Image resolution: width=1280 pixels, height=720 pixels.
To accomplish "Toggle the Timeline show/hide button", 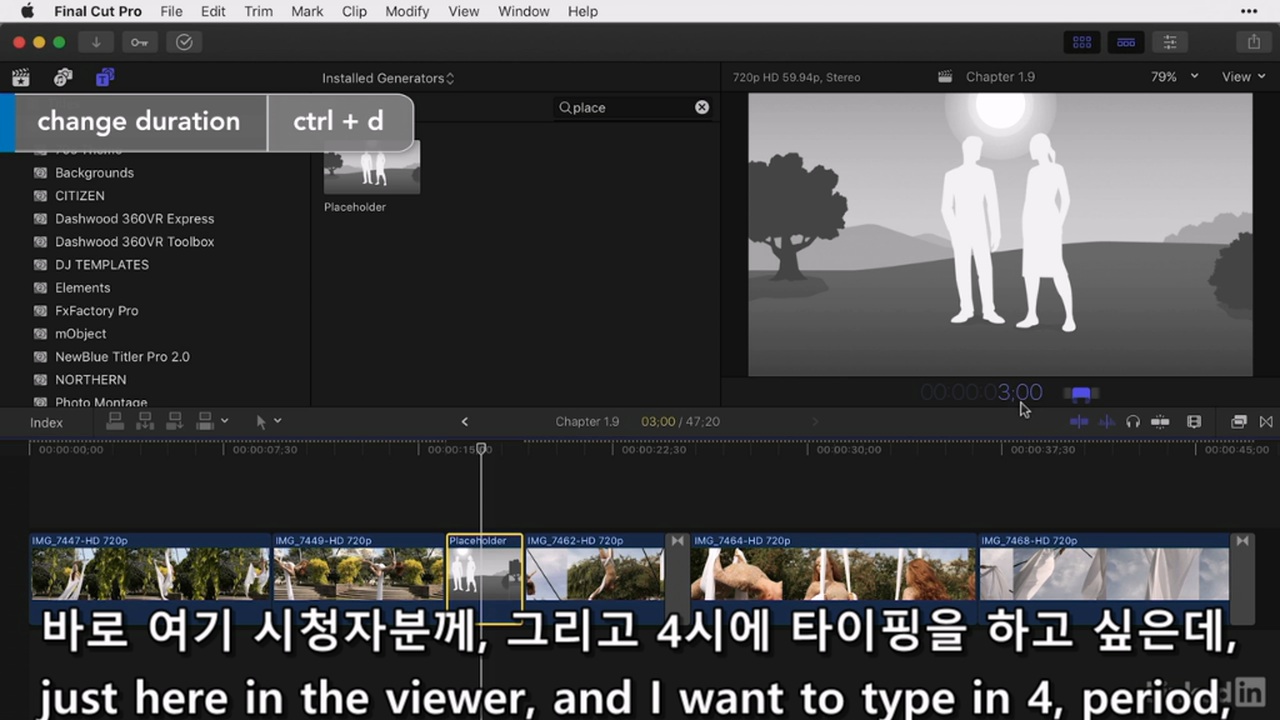I will (x=1126, y=42).
